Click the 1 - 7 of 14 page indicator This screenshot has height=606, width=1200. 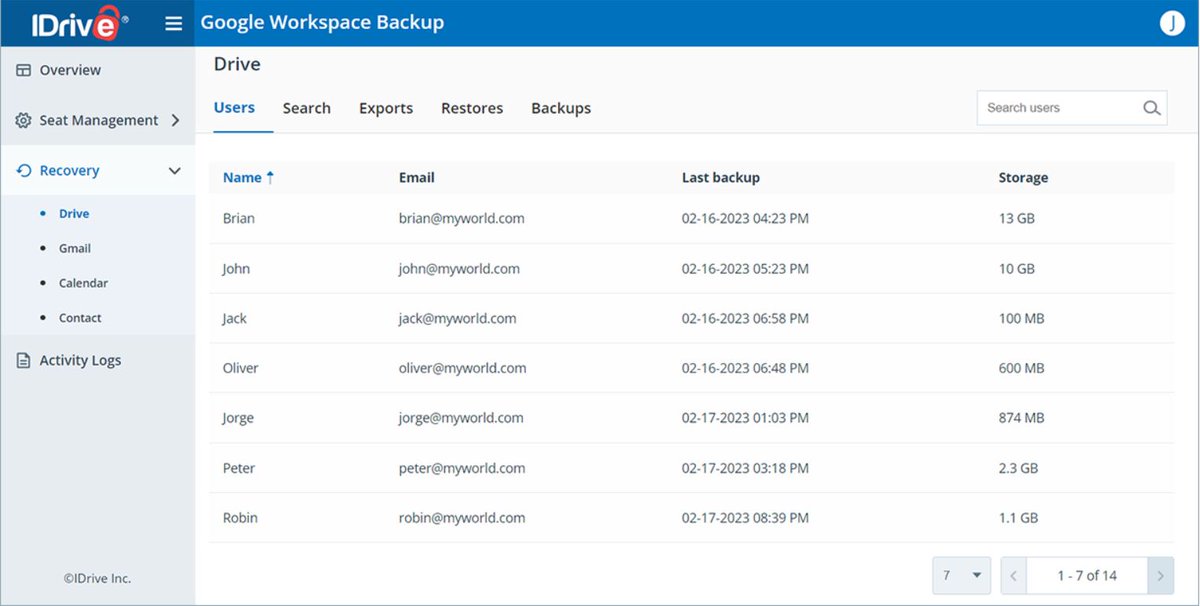pyautogui.click(x=1087, y=576)
